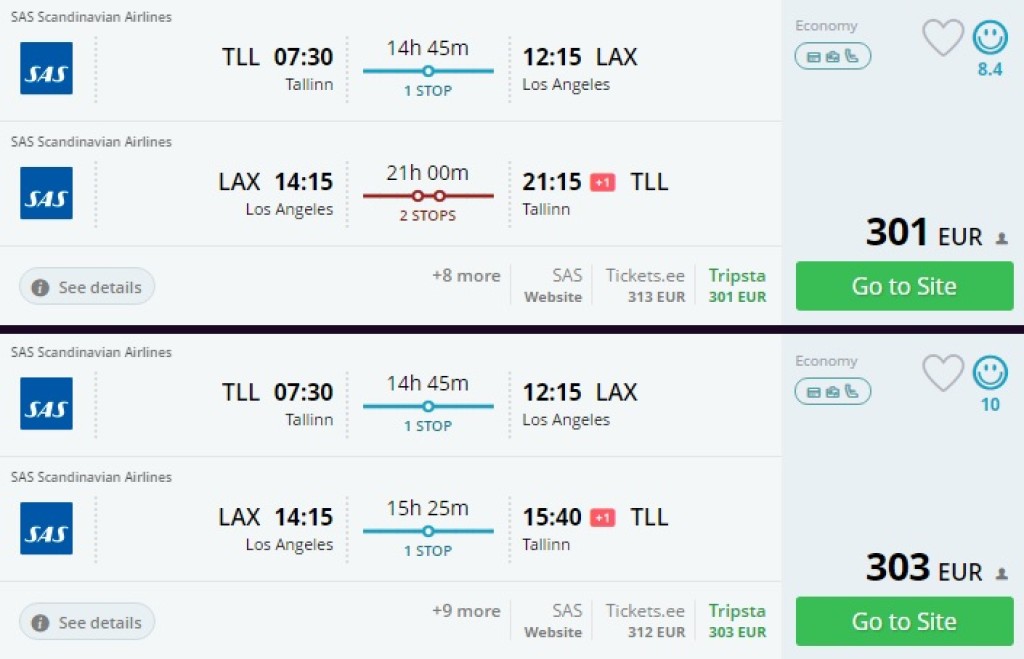Click SAS logo of first outbound flight
The image size is (1024, 659).
pos(46,68)
